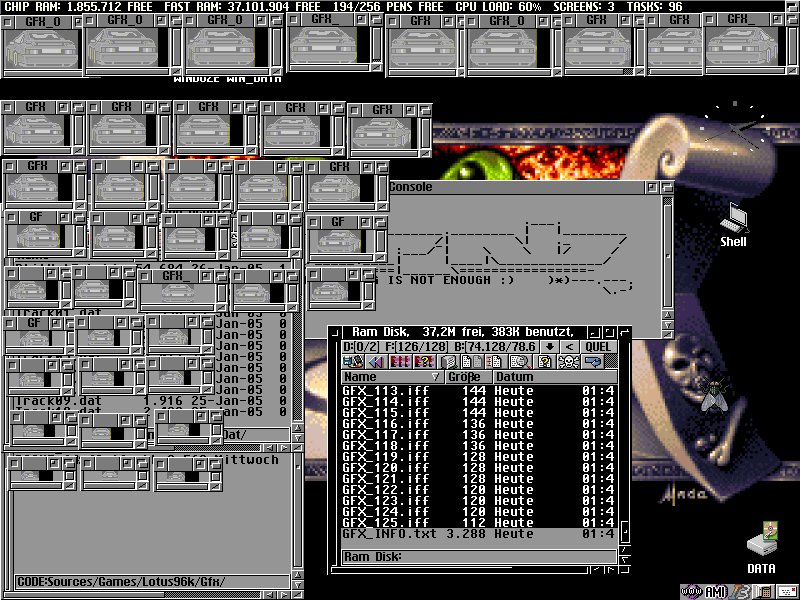Click the red-marked documents icon in Ram Disk toolbar
The image size is (800, 600).
click(494, 362)
